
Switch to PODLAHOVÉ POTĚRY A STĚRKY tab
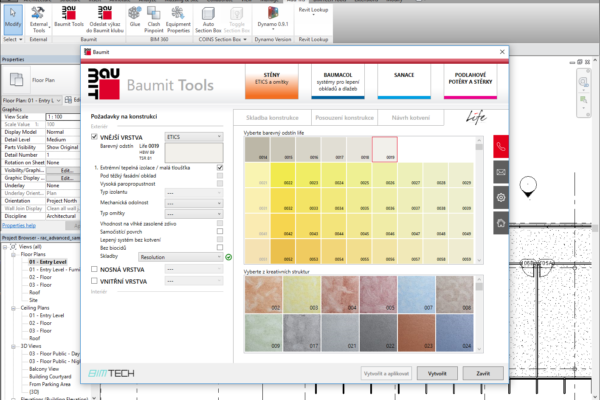coord(470,82)
